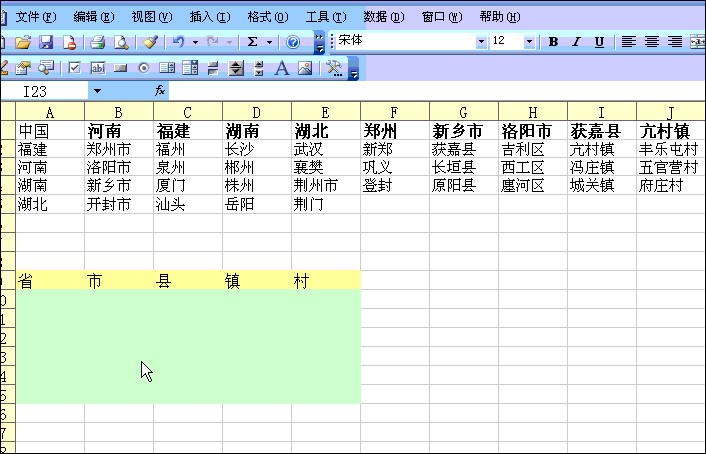Expand the Undo history dropdown arrow
This screenshot has width=706, height=454.
[x=195, y=42]
